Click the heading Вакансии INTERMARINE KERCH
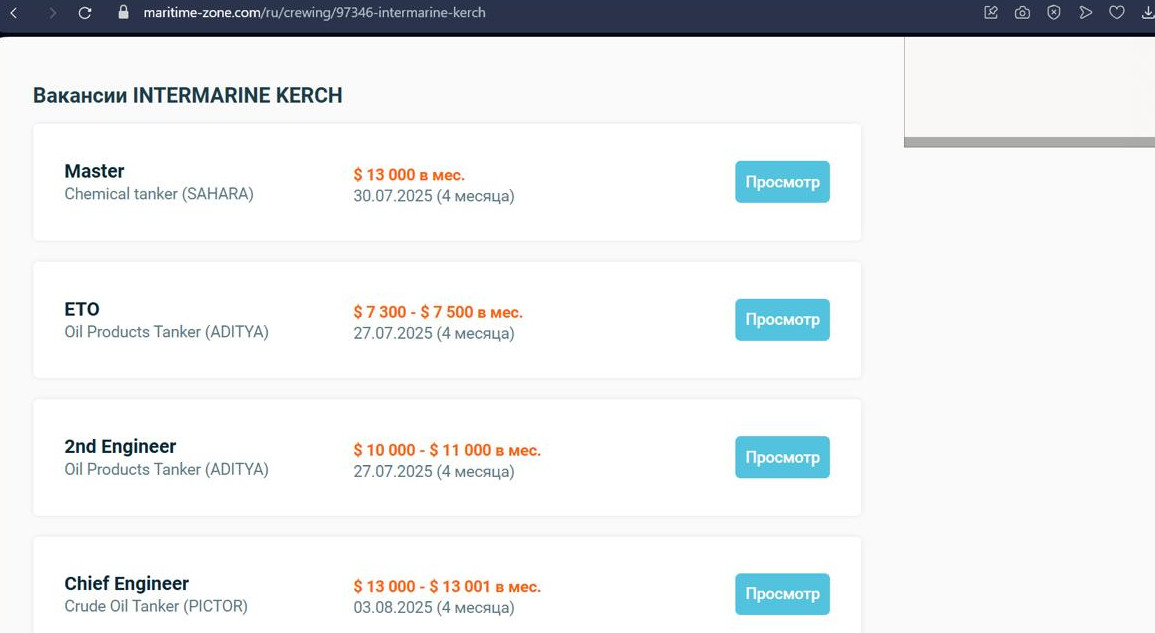1155x633 pixels. click(x=188, y=95)
